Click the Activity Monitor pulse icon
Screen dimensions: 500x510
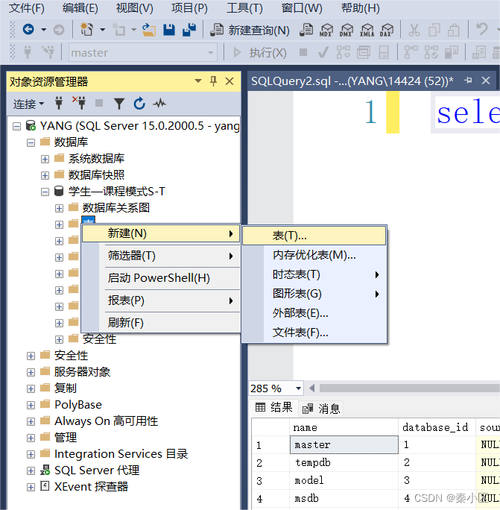tap(159, 103)
